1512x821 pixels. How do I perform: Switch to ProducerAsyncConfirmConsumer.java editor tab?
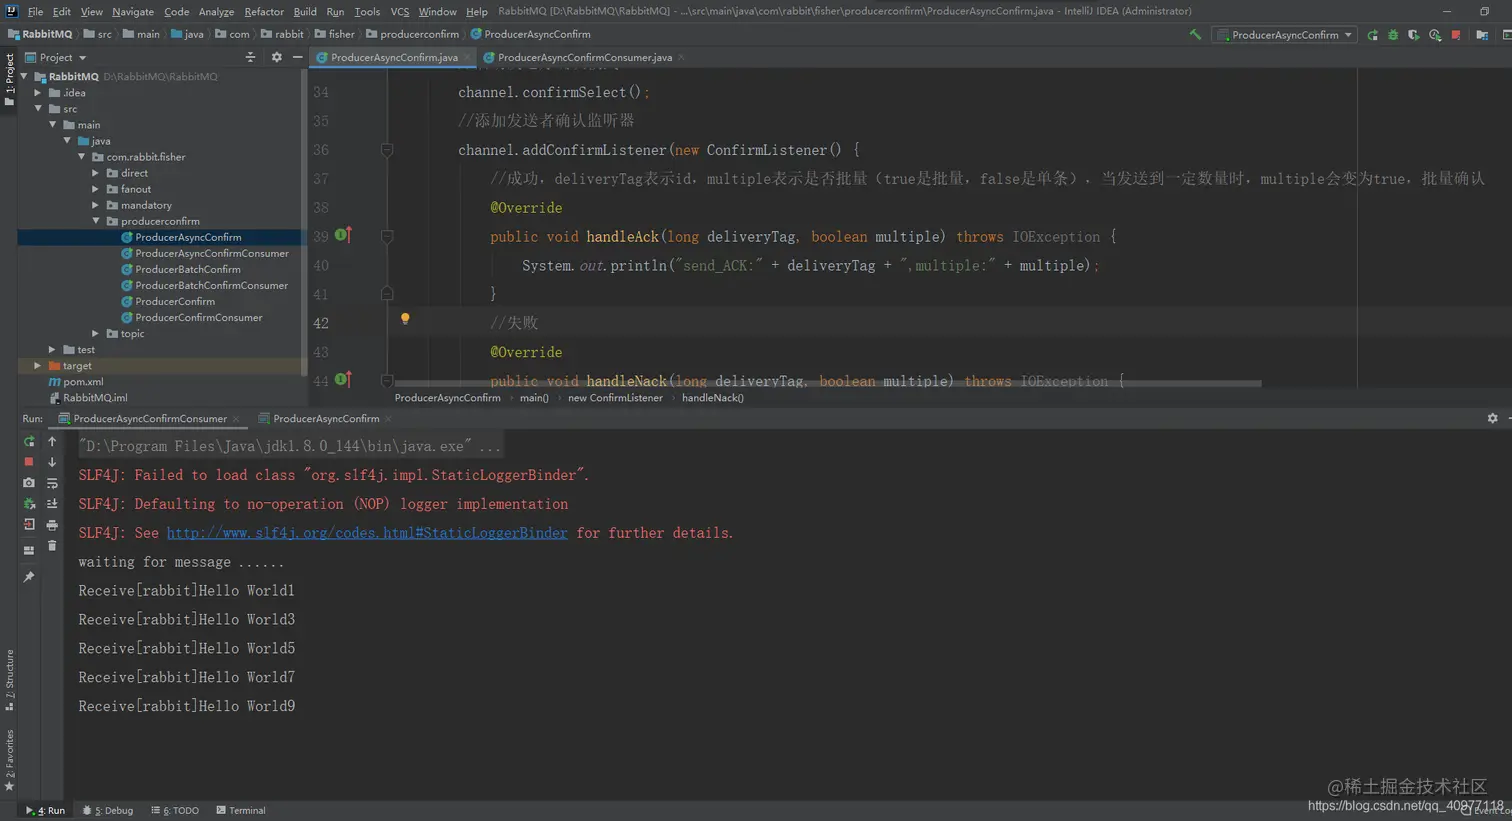coord(584,57)
